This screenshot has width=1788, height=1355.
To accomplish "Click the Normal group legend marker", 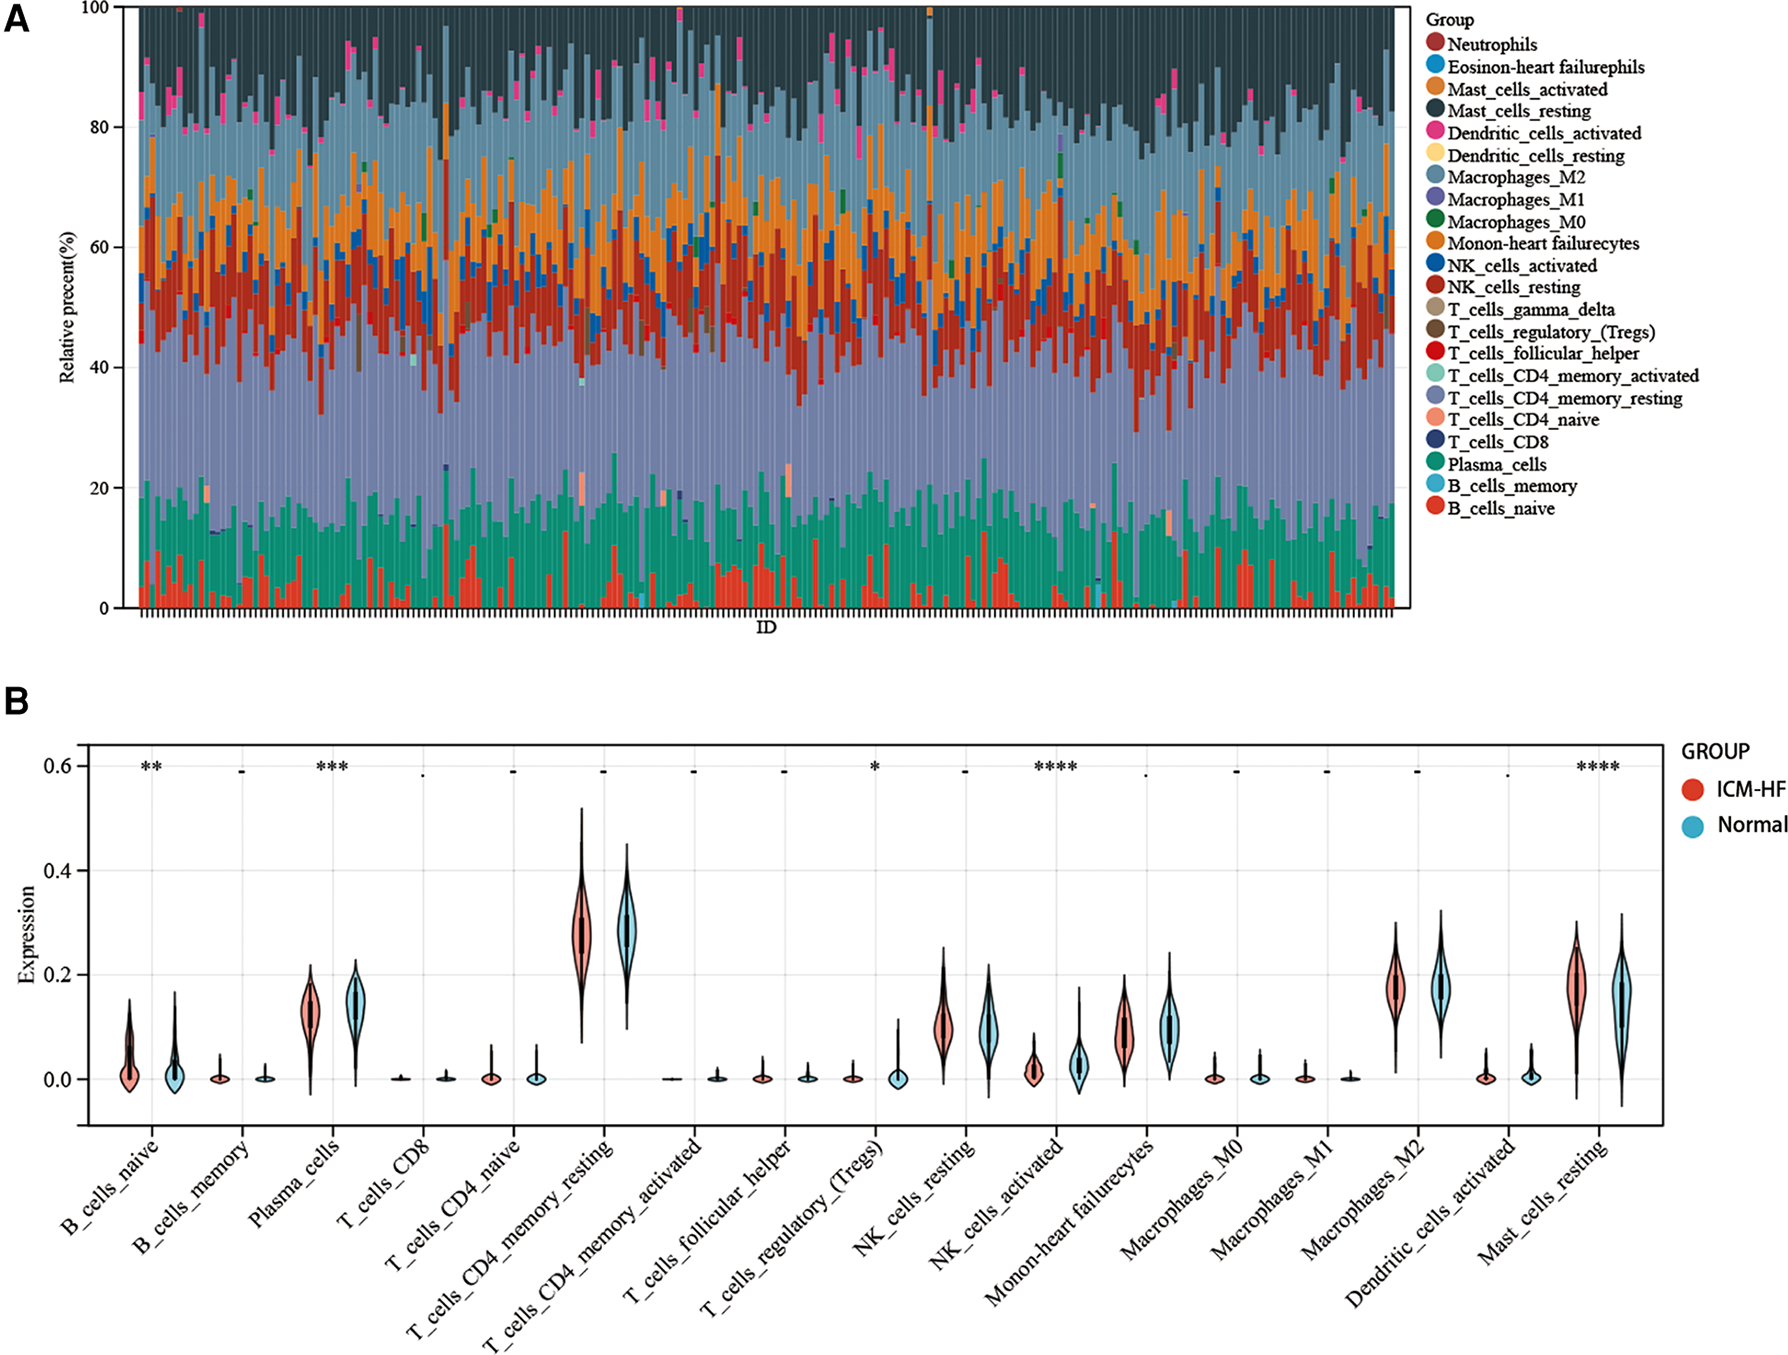I will (x=1692, y=826).
